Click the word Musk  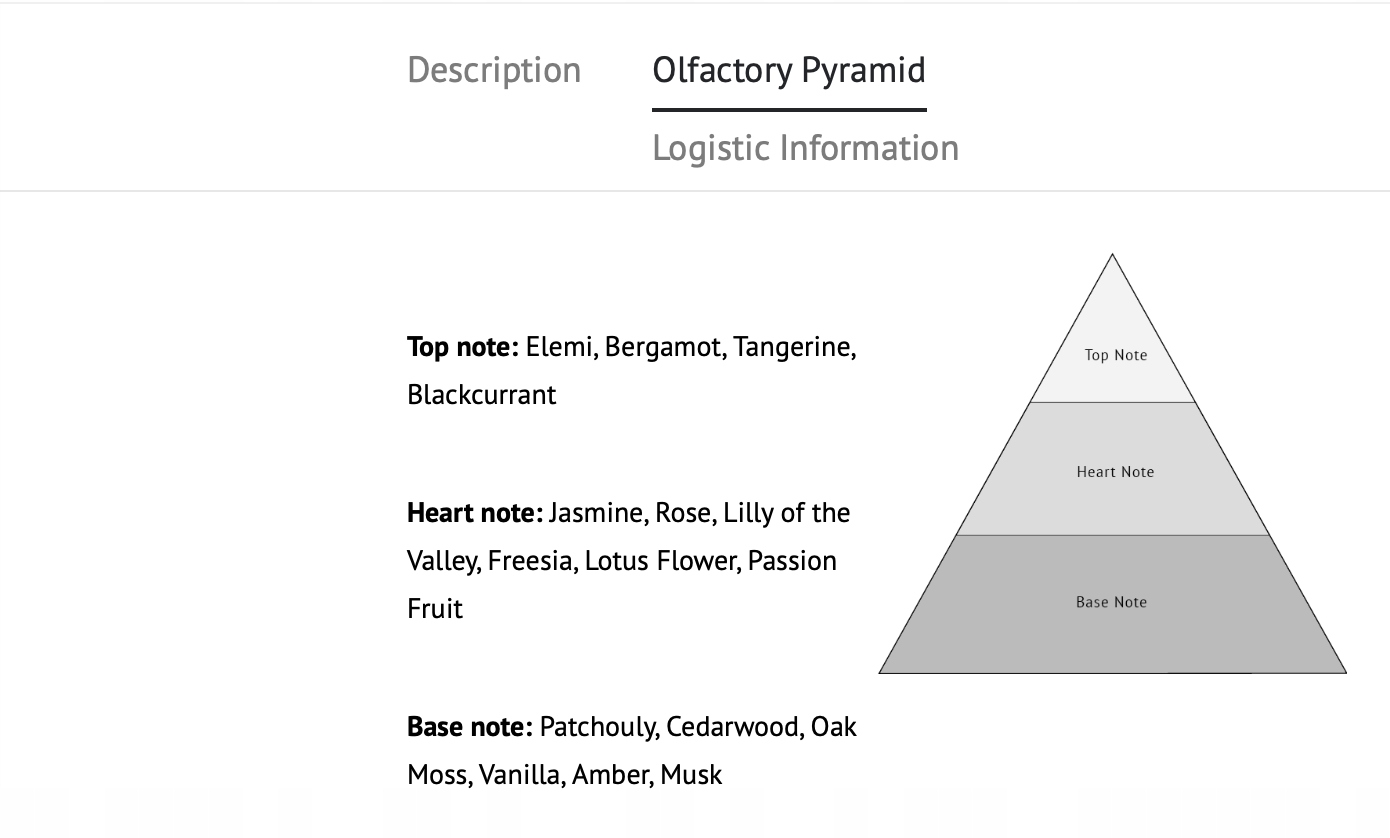[691, 774]
